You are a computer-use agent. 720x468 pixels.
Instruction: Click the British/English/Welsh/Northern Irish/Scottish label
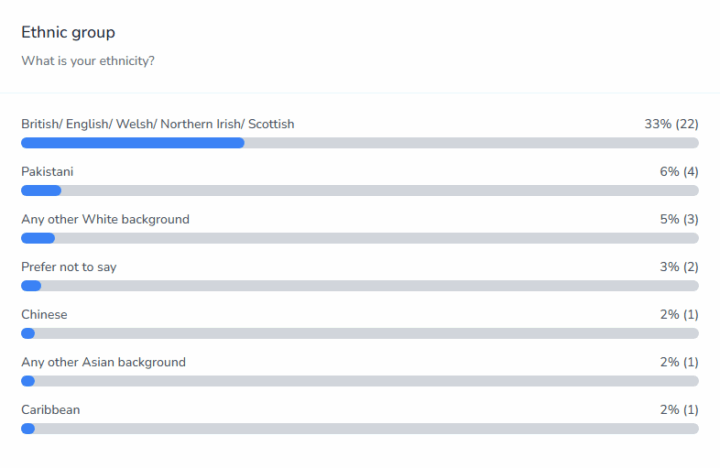pos(158,124)
